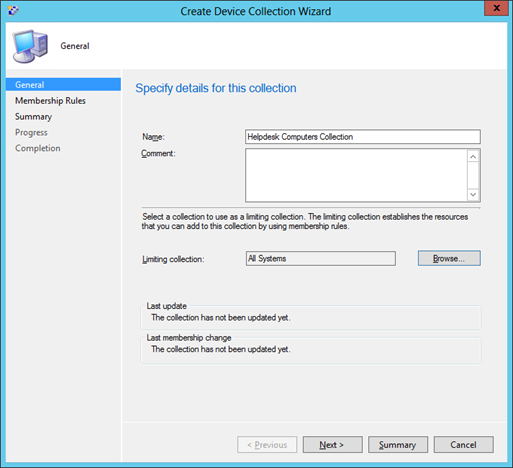The height and width of the screenshot is (468, 513).
Task: Click the Last update group box text
Action: 221,318
